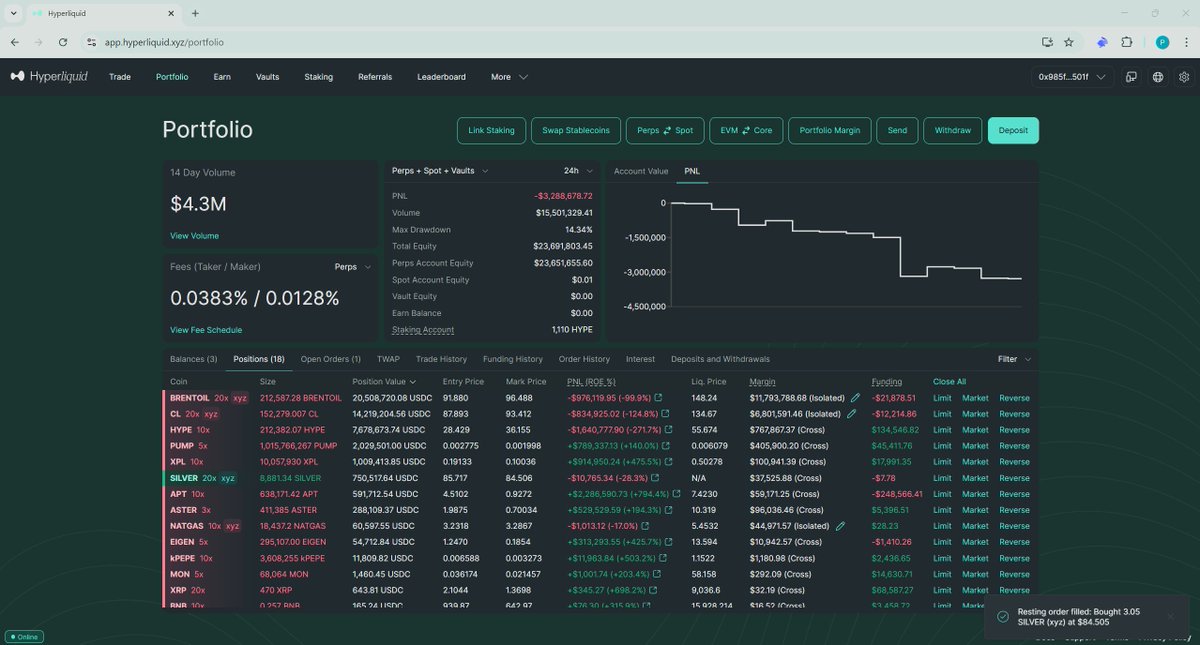Click the Perps to Spot transfer button
Image resolution: width=1200 pixels, height=645 pixels.
coord(665,130)
